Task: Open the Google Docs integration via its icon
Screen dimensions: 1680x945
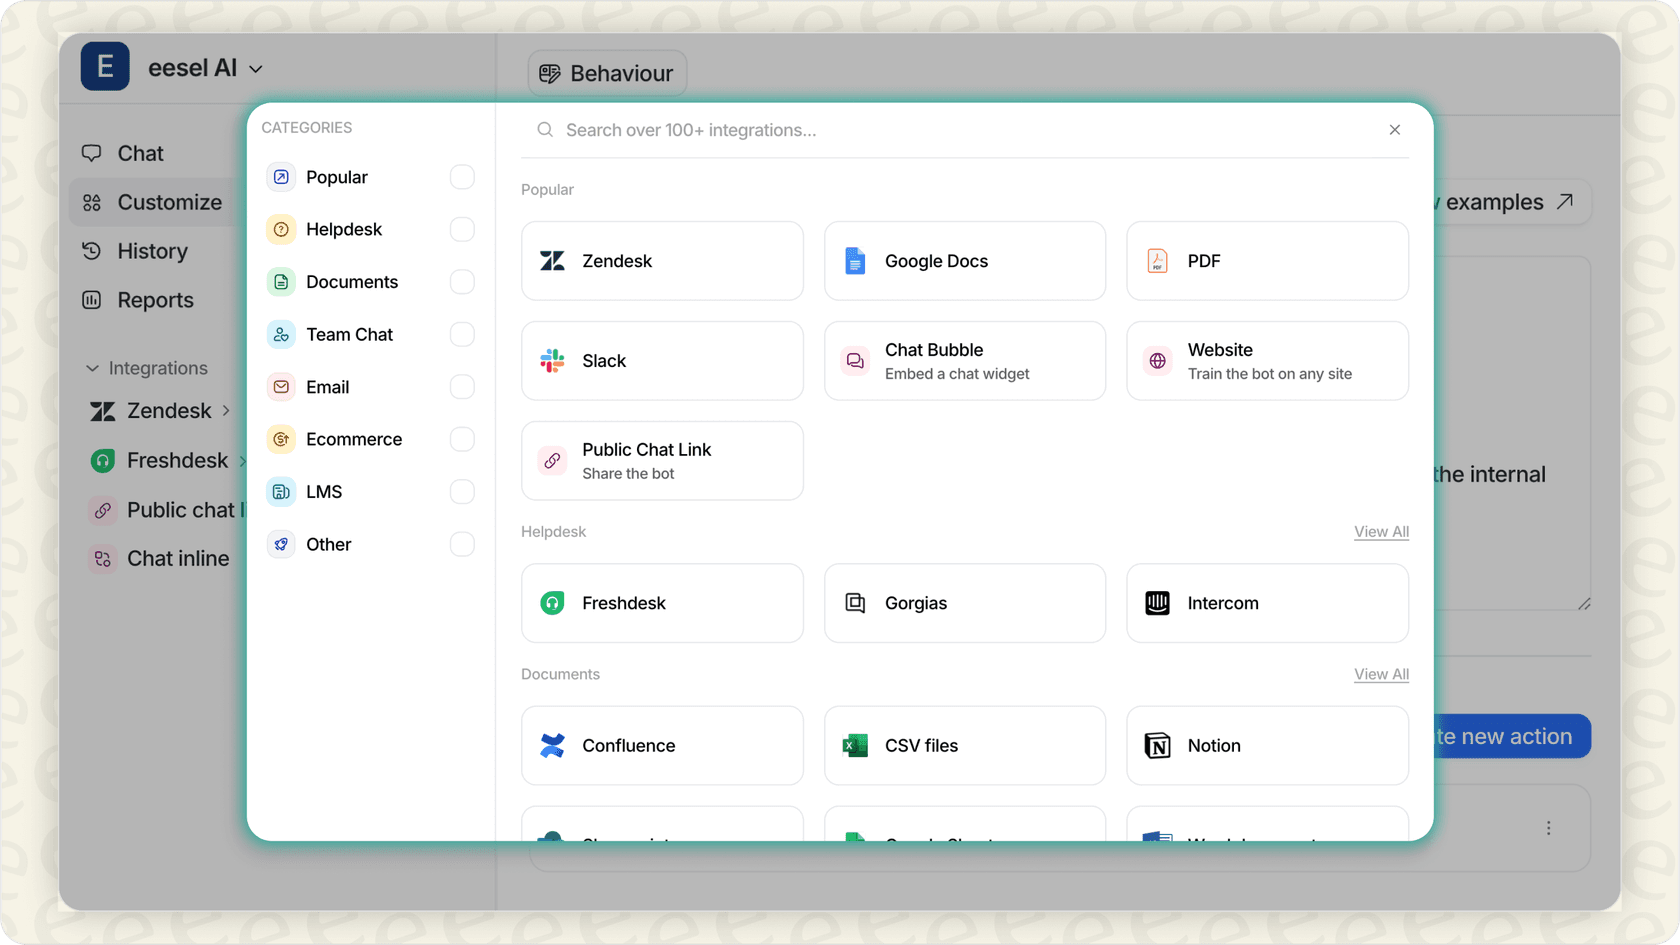Action: (x=855, y=261)
